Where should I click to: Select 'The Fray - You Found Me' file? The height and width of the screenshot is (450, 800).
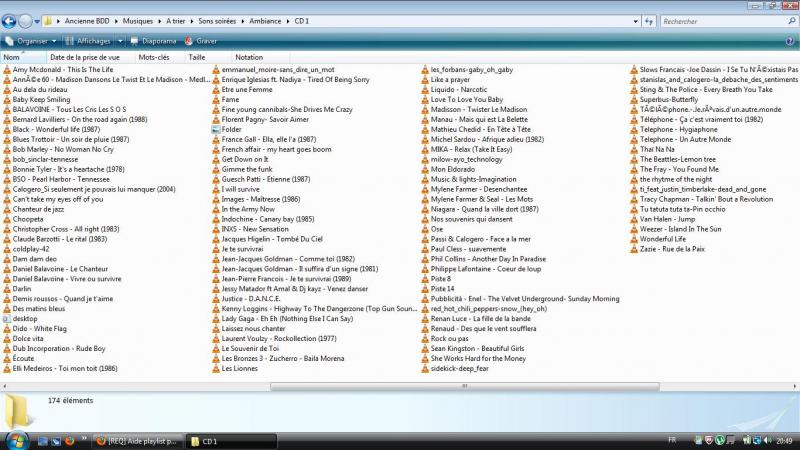point(674,169)
